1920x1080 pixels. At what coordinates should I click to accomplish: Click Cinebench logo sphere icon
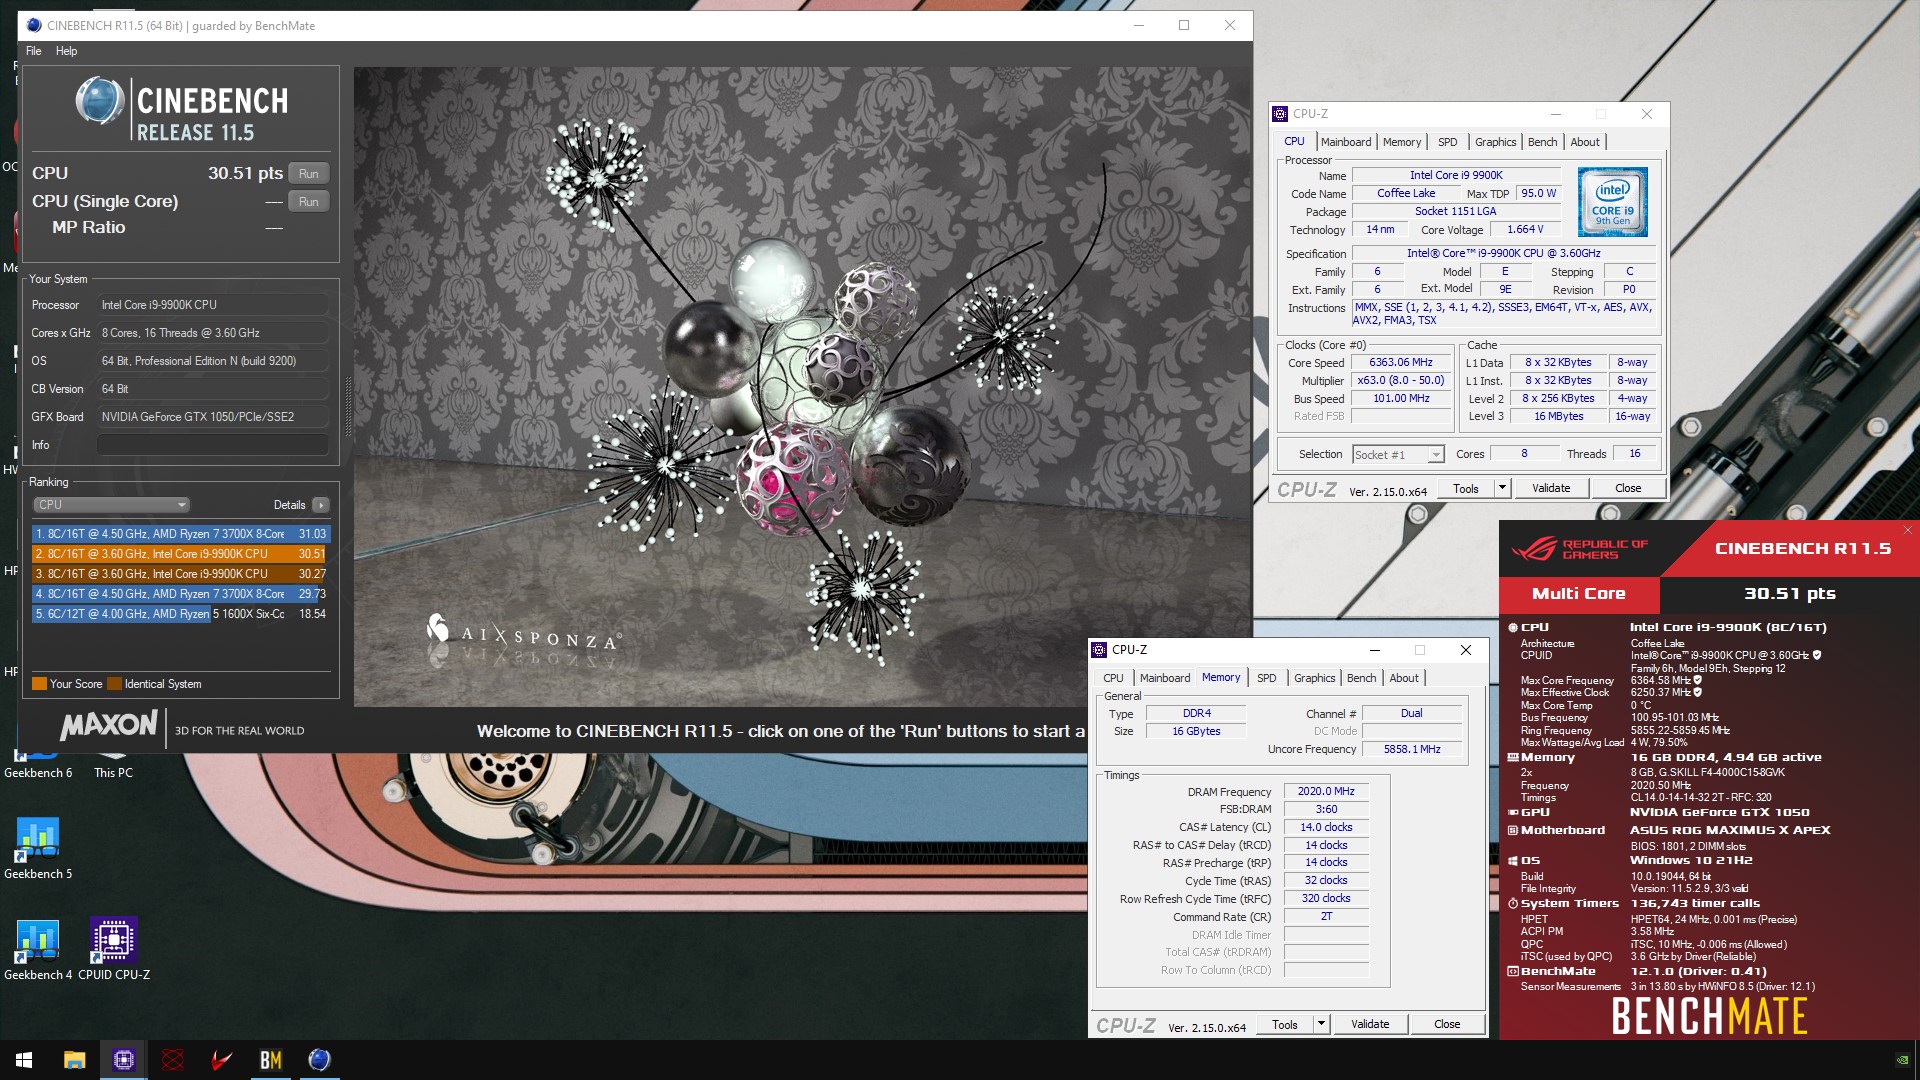pyautogui.click(x=100, y=101)
